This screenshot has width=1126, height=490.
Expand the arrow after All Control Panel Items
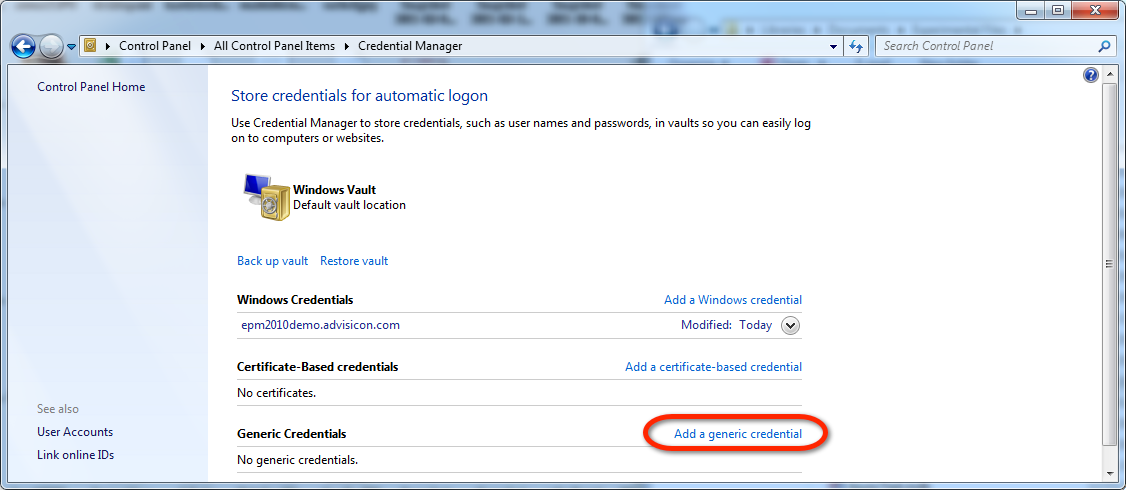pos(347,46)
